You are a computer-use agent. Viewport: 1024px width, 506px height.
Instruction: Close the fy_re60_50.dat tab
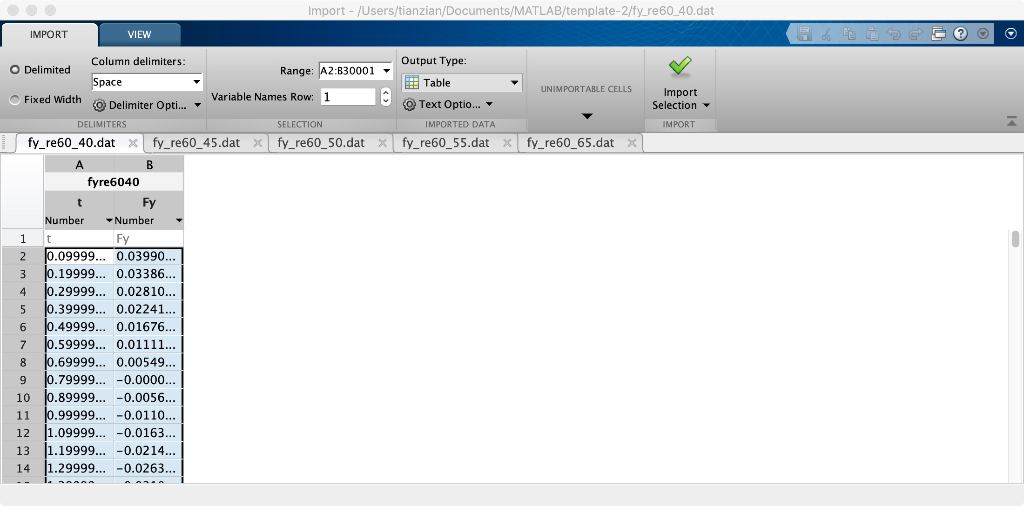[x=382, y=142]
